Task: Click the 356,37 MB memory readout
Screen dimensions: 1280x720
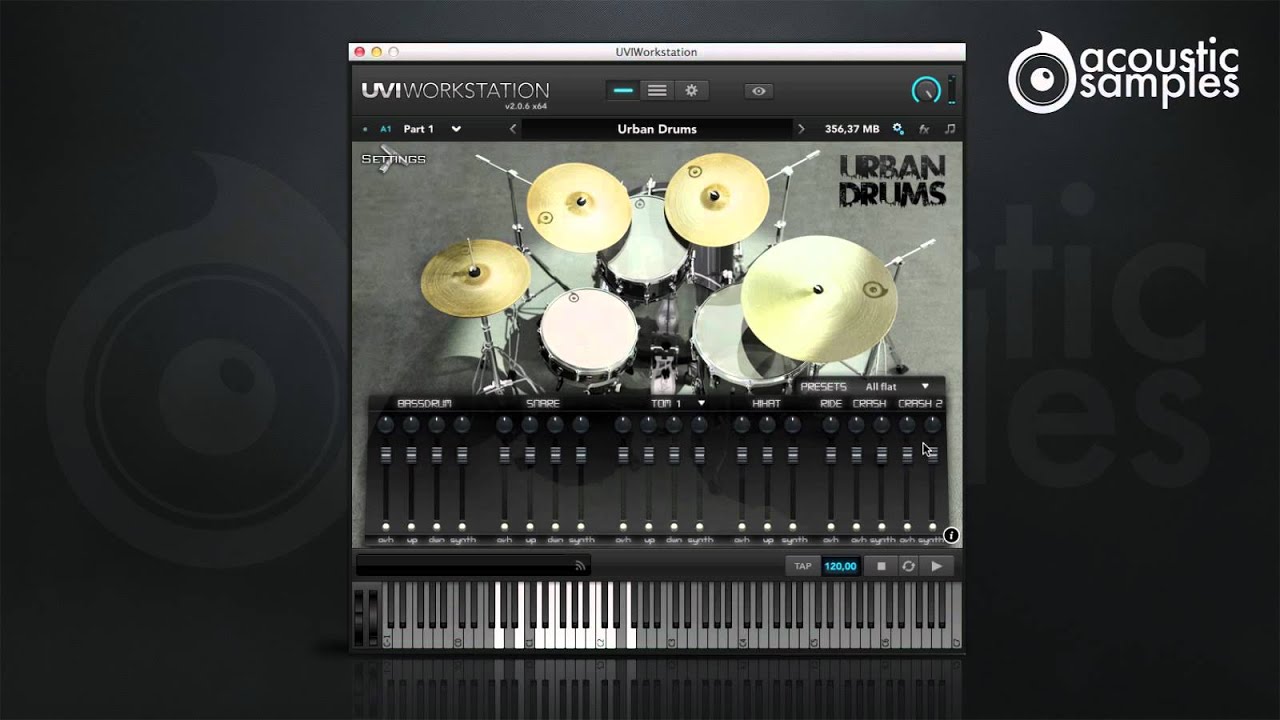Action: point(852,129)
